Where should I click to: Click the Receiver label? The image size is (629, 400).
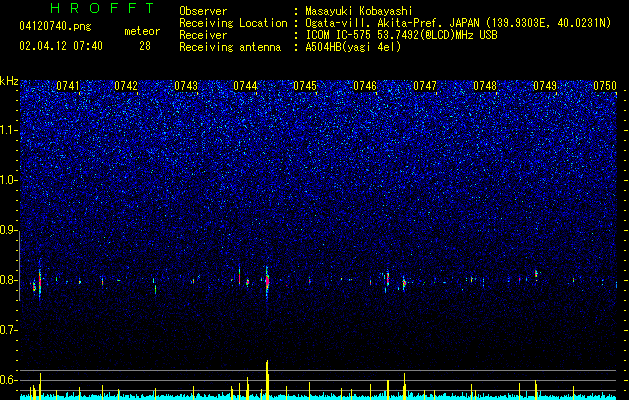pos(203,35)
